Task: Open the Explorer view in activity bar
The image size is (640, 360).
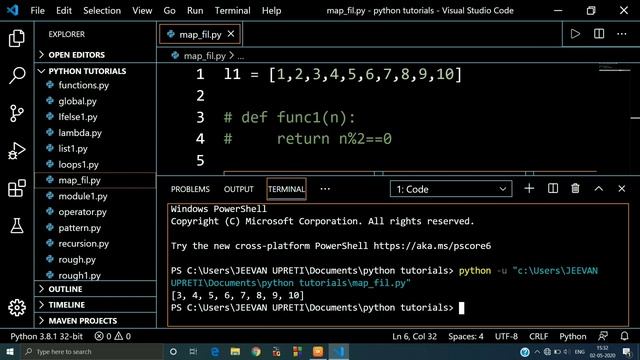Action: click(17, 38)
